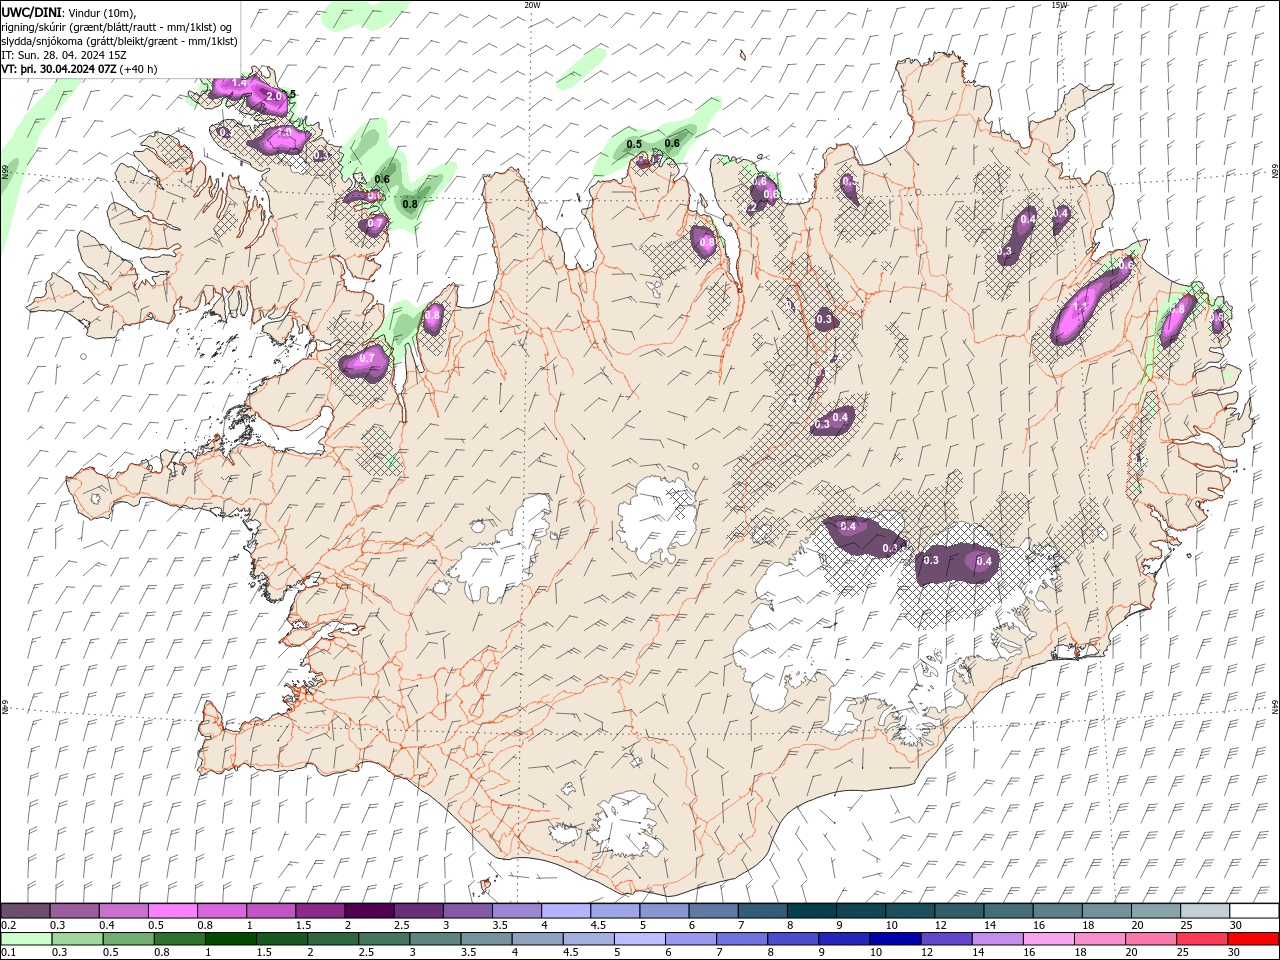Screen dimensions: 1280x960
Task: Click the dark teal snow swatch between 8 and 9
Action: coord(812,911)
